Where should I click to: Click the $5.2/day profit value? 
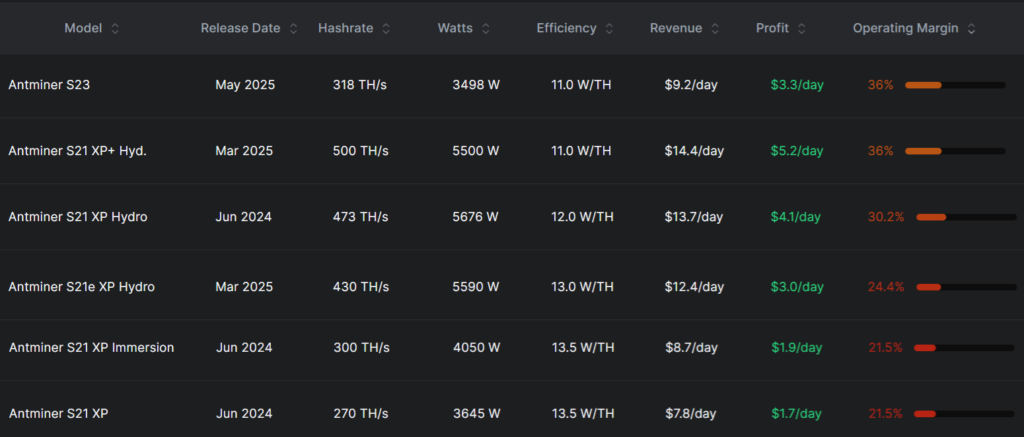796,151
